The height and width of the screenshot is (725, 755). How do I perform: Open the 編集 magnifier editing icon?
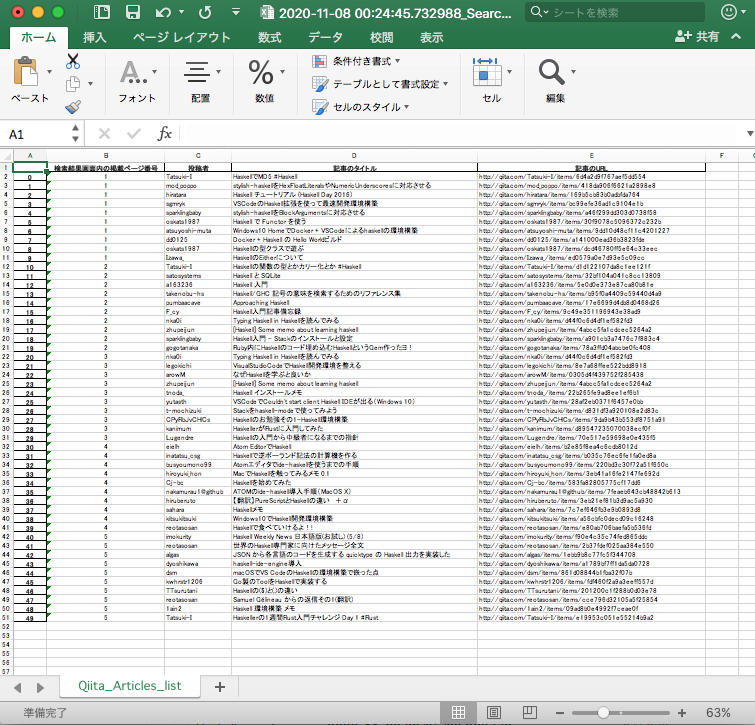(551, 72)
